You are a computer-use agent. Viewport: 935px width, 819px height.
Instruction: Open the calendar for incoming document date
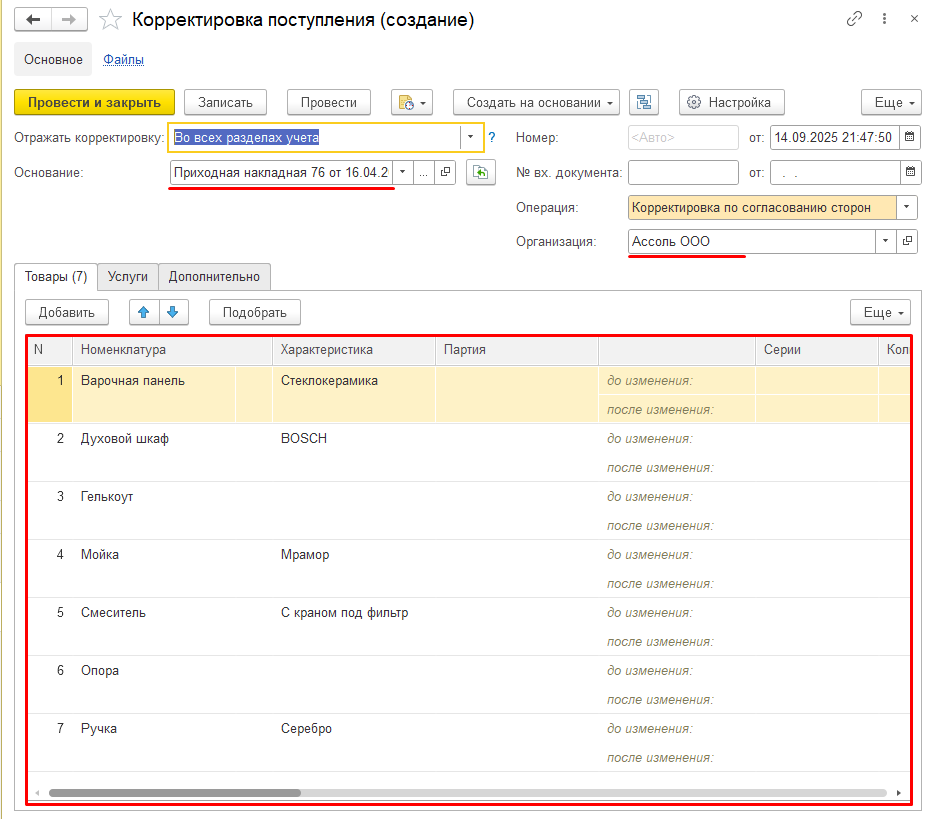910,172
